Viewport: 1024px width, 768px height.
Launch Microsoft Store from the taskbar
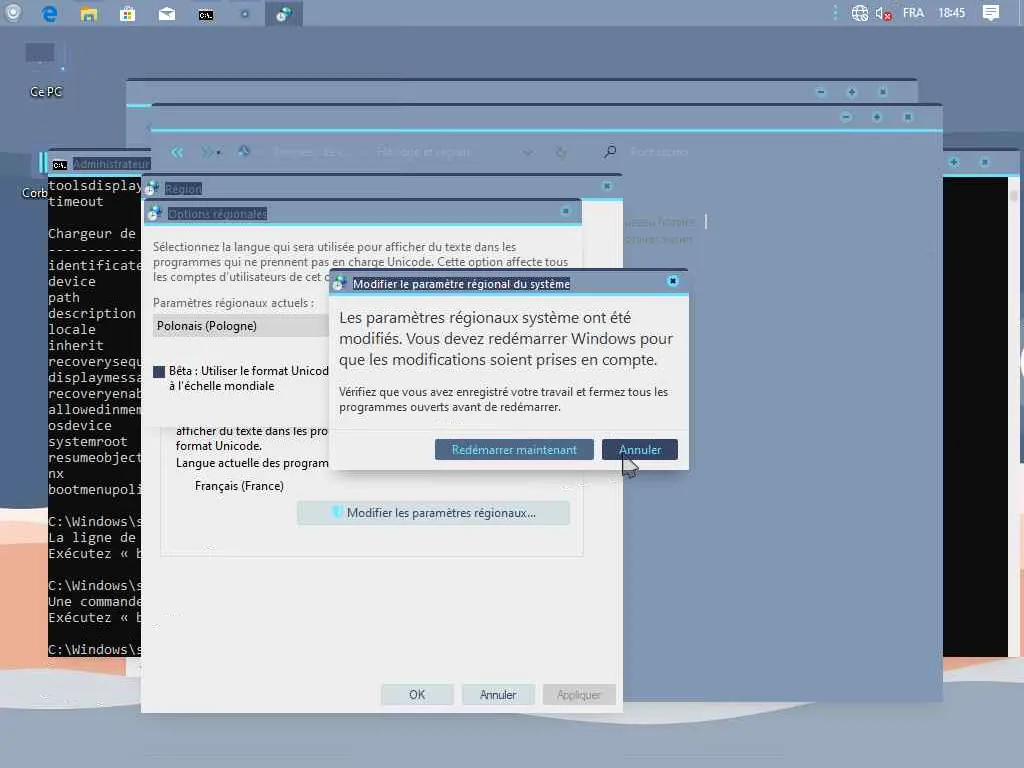point(128,14)
